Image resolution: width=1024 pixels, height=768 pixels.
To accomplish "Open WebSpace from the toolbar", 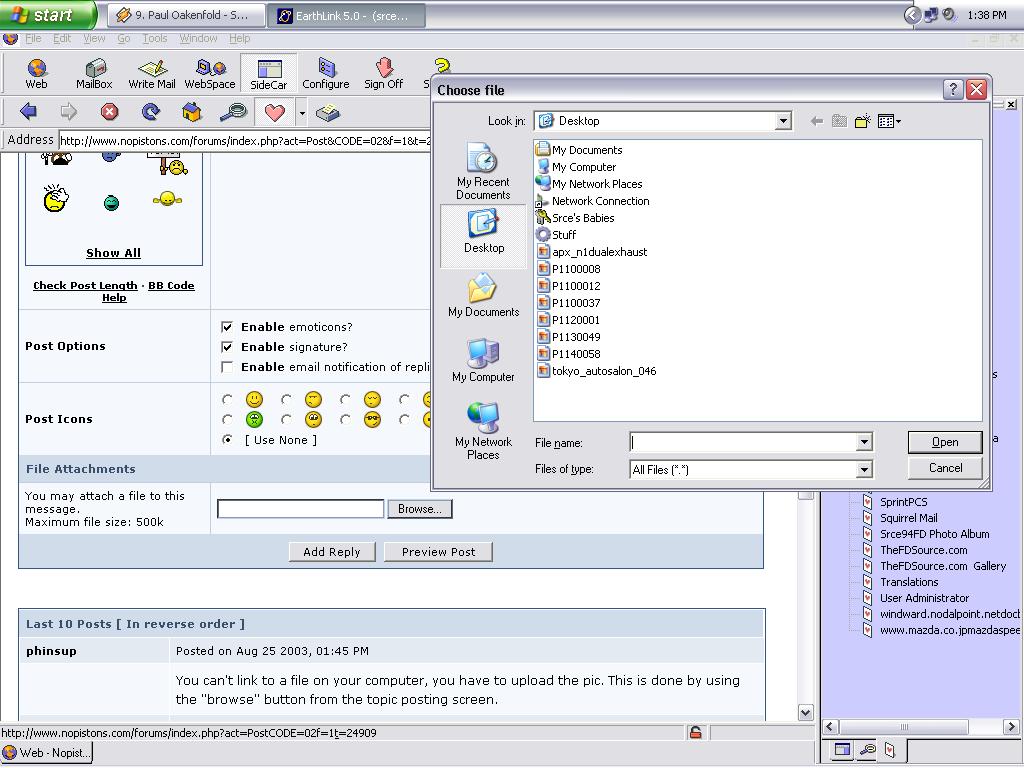I will [x=210, y=73].
